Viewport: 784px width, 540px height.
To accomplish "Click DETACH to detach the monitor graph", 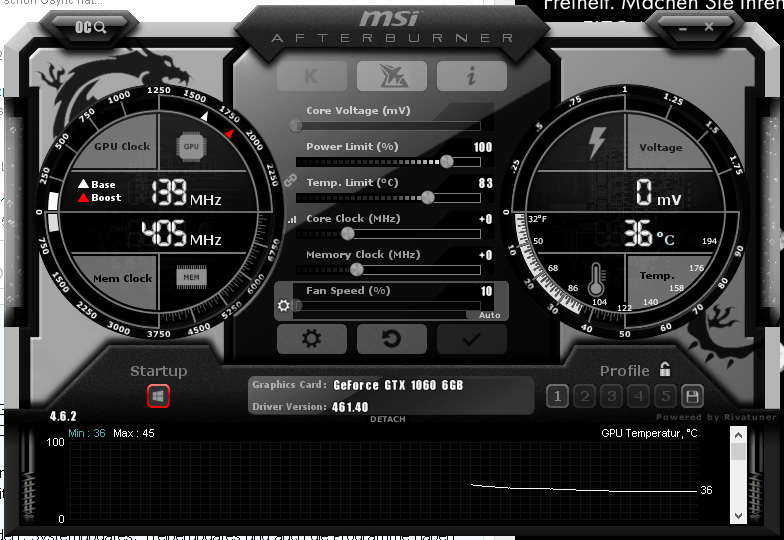I will tap(388, 419).
